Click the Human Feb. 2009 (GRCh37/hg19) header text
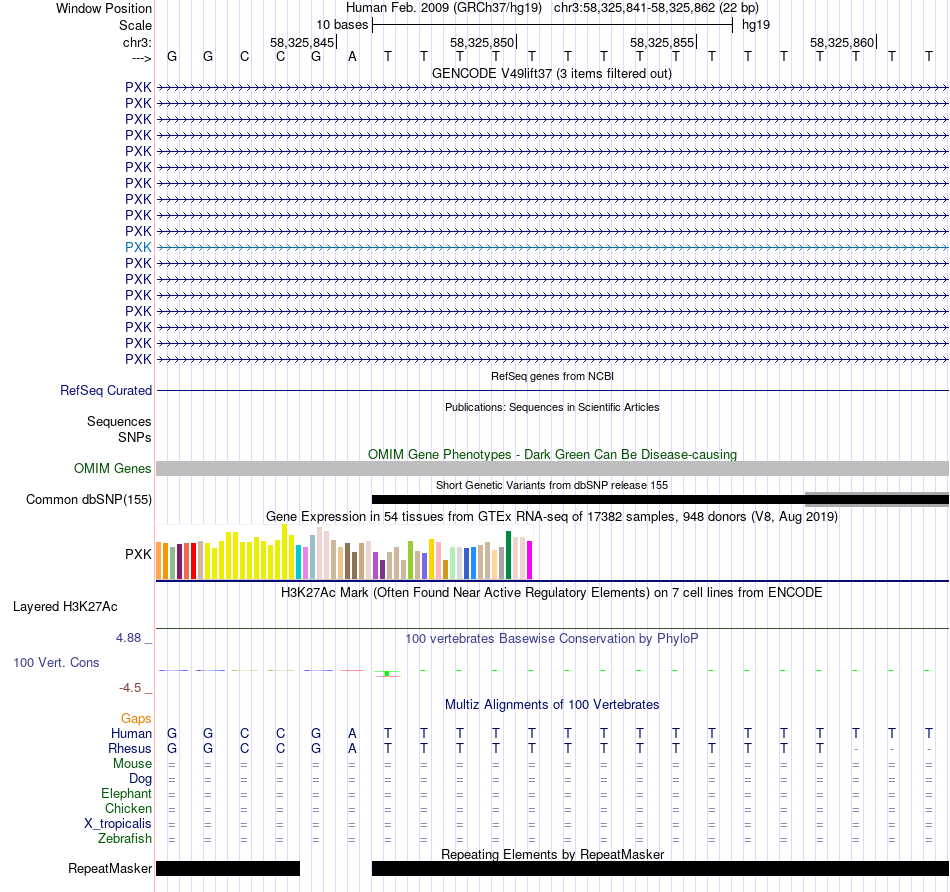950x892 pixels. click(x=443, y=8)
